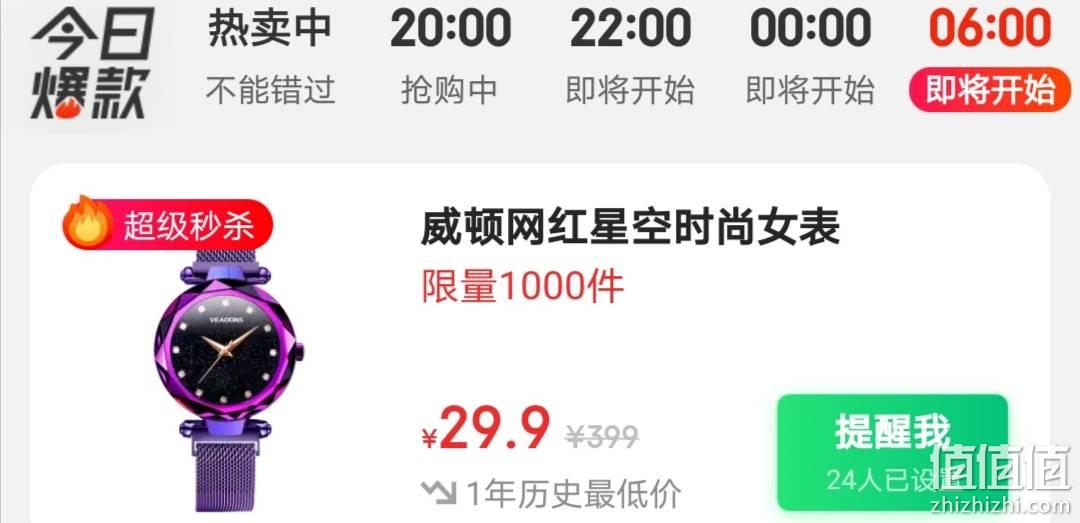
Task: Tap the crossed-out ¥399 original price
Action: (602, 435)
